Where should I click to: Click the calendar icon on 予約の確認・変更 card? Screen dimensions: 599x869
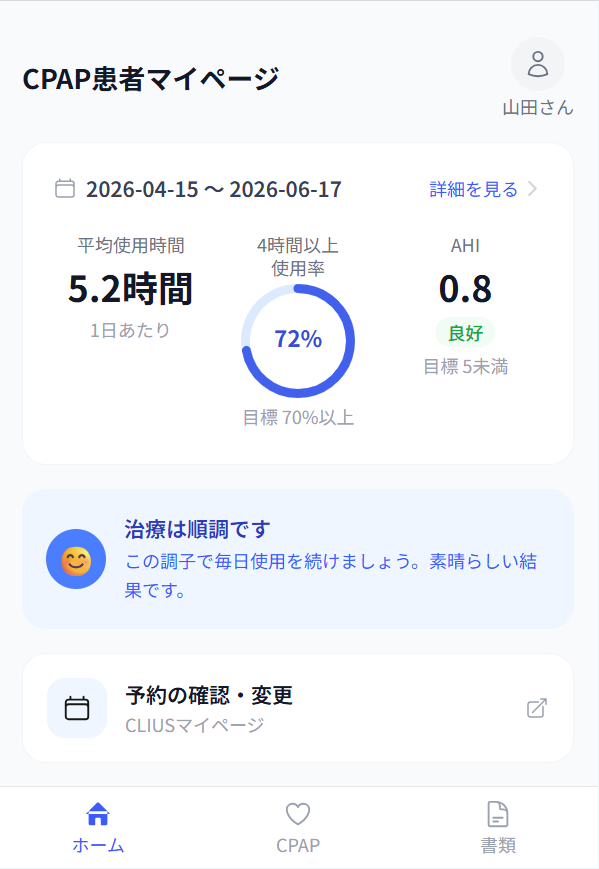[x=76, y=708]
